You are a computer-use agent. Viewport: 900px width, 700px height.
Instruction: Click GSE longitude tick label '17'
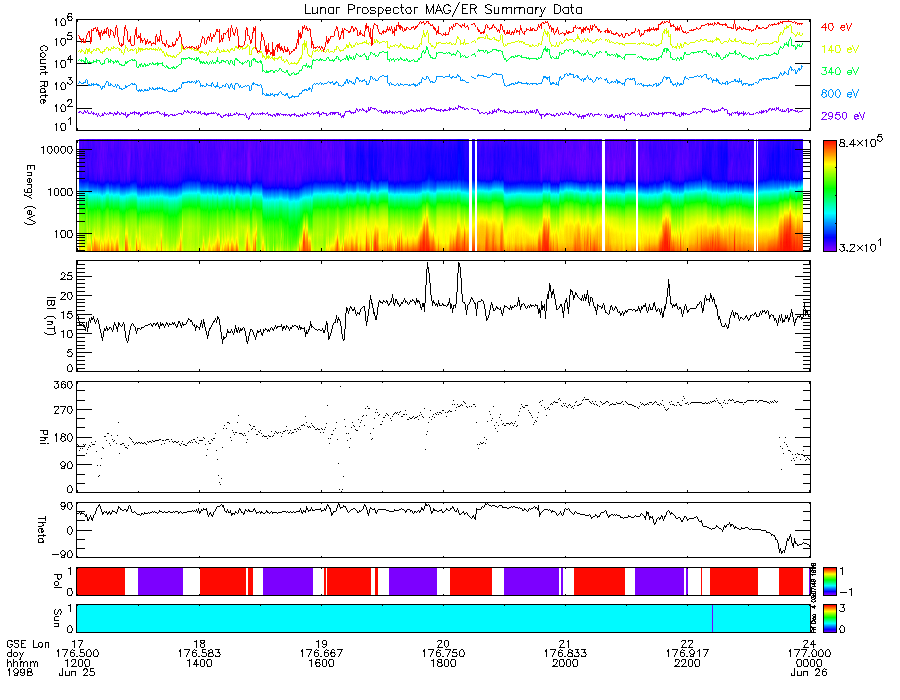77,644
